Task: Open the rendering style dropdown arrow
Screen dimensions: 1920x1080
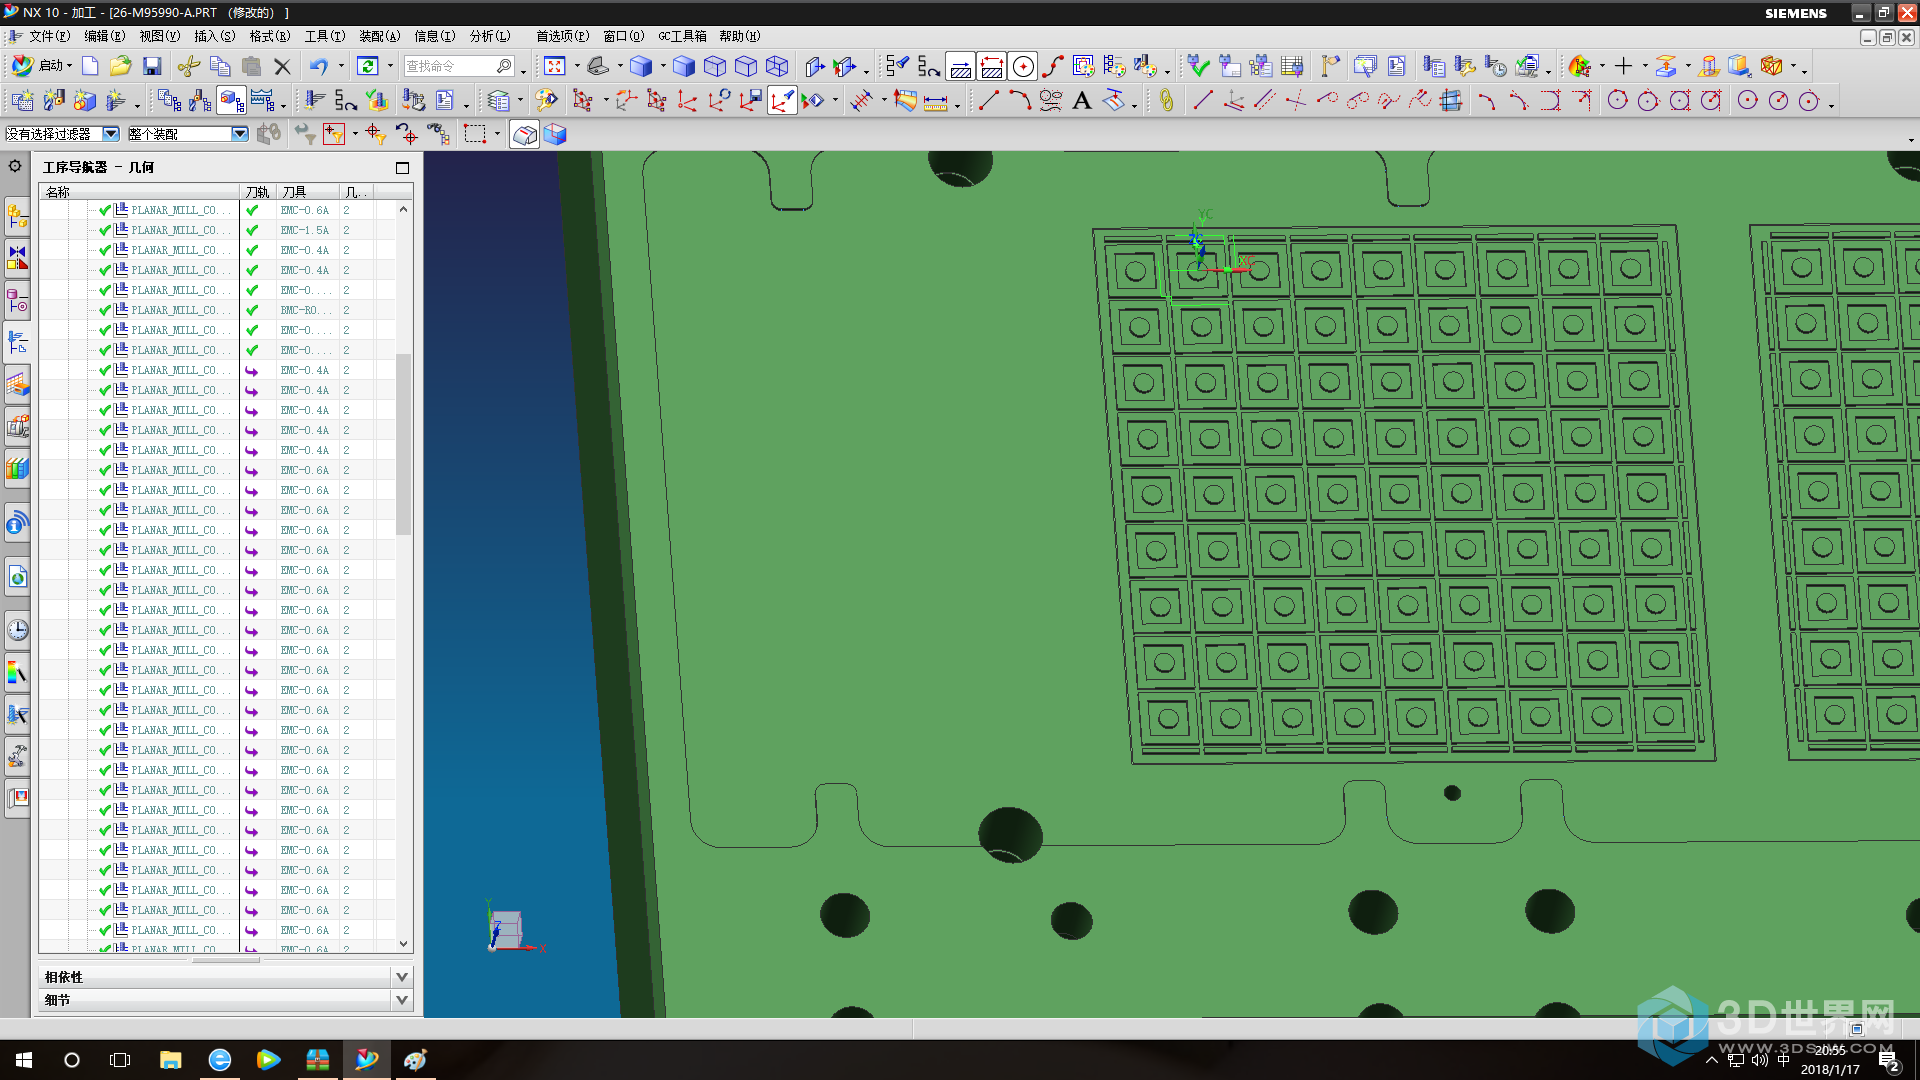Action: tap(663, 67)
